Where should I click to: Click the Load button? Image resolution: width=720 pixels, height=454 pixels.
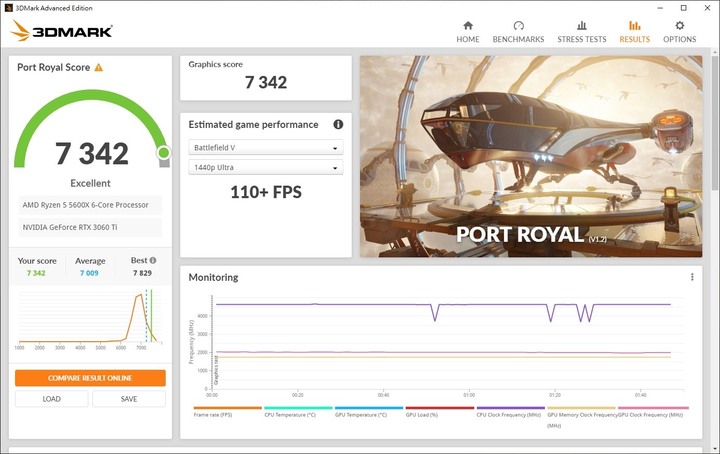coord(51,398)
